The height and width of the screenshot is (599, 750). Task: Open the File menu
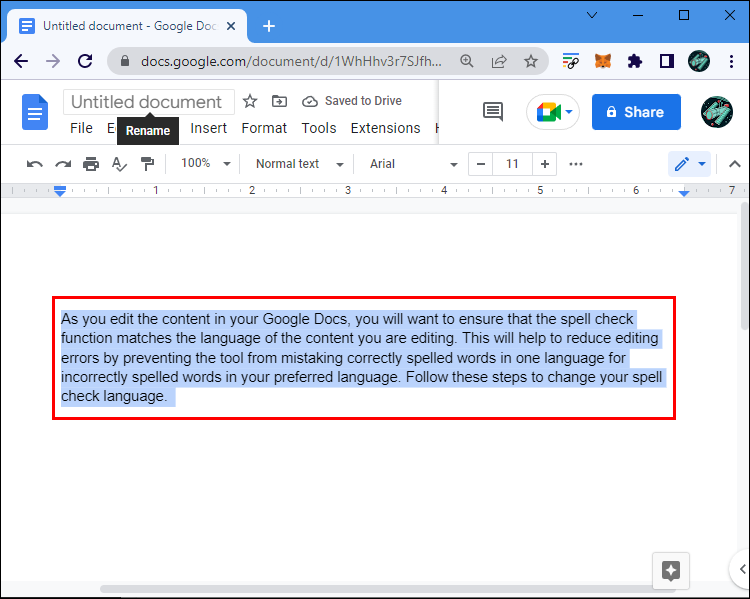pyautogui.click(x=81, y=128)
